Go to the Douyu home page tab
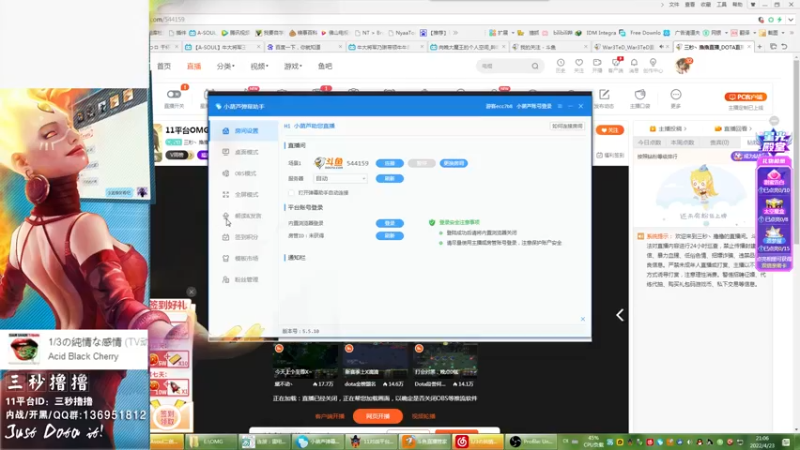The width and height of the screenshot is (800, 450). click(164, 66)
